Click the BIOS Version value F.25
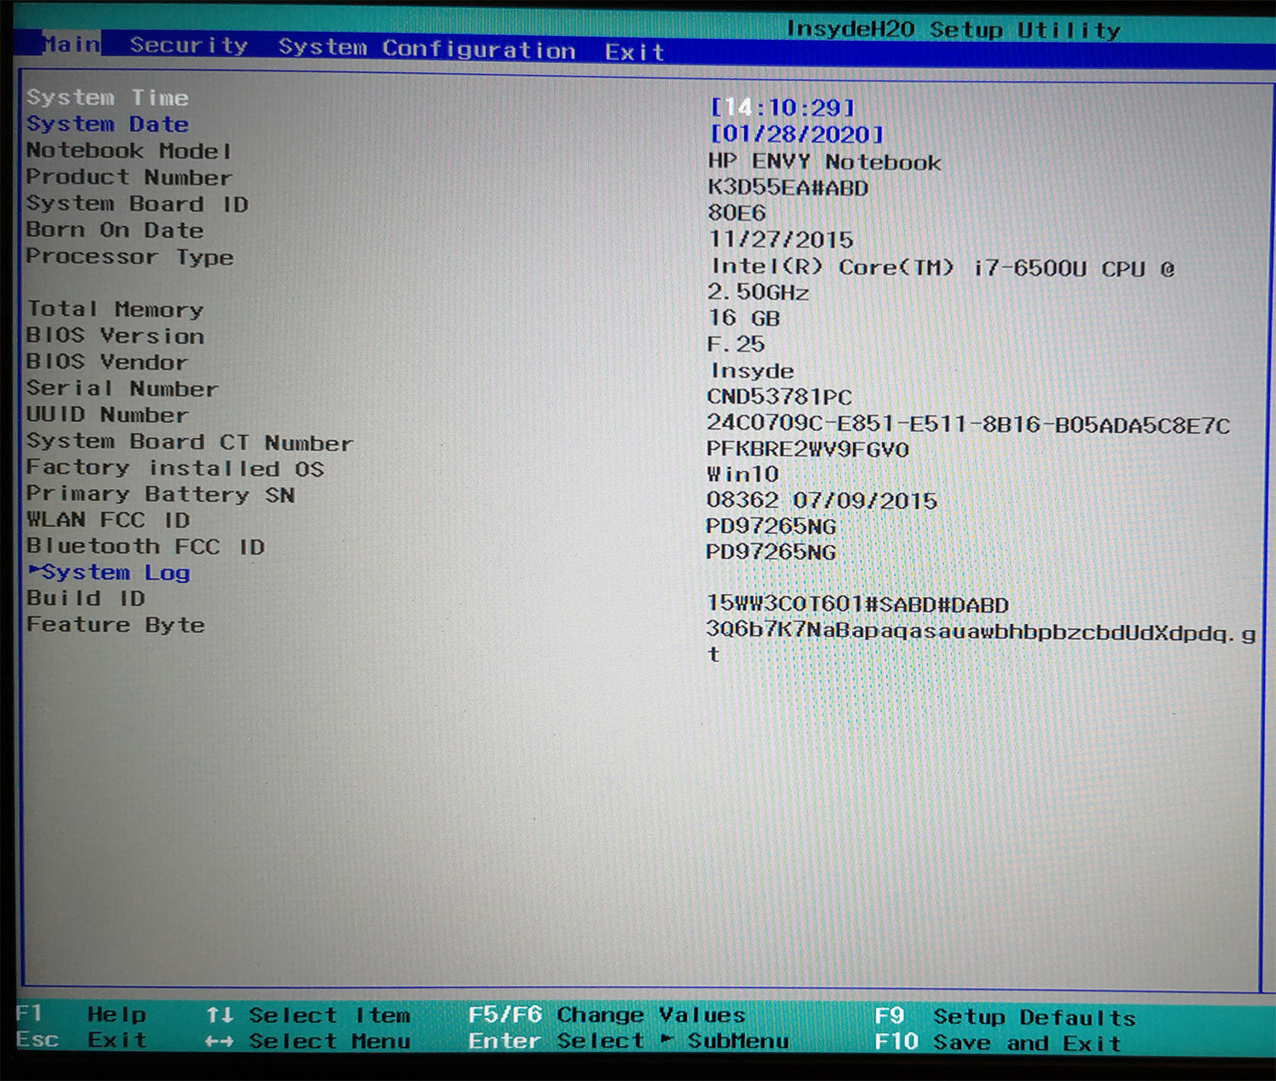 tap(735, 344)
